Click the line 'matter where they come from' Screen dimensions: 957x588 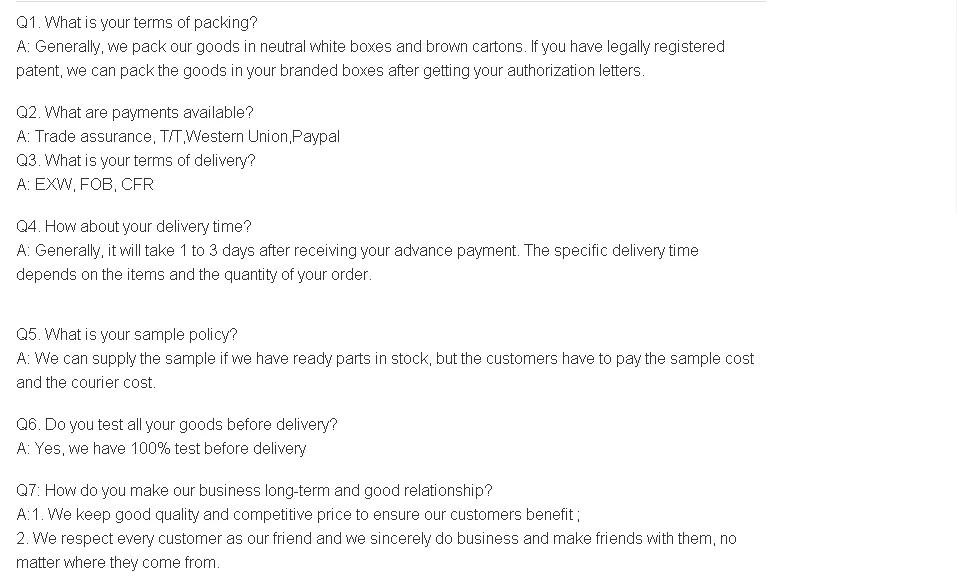click(x=117, y=562)
